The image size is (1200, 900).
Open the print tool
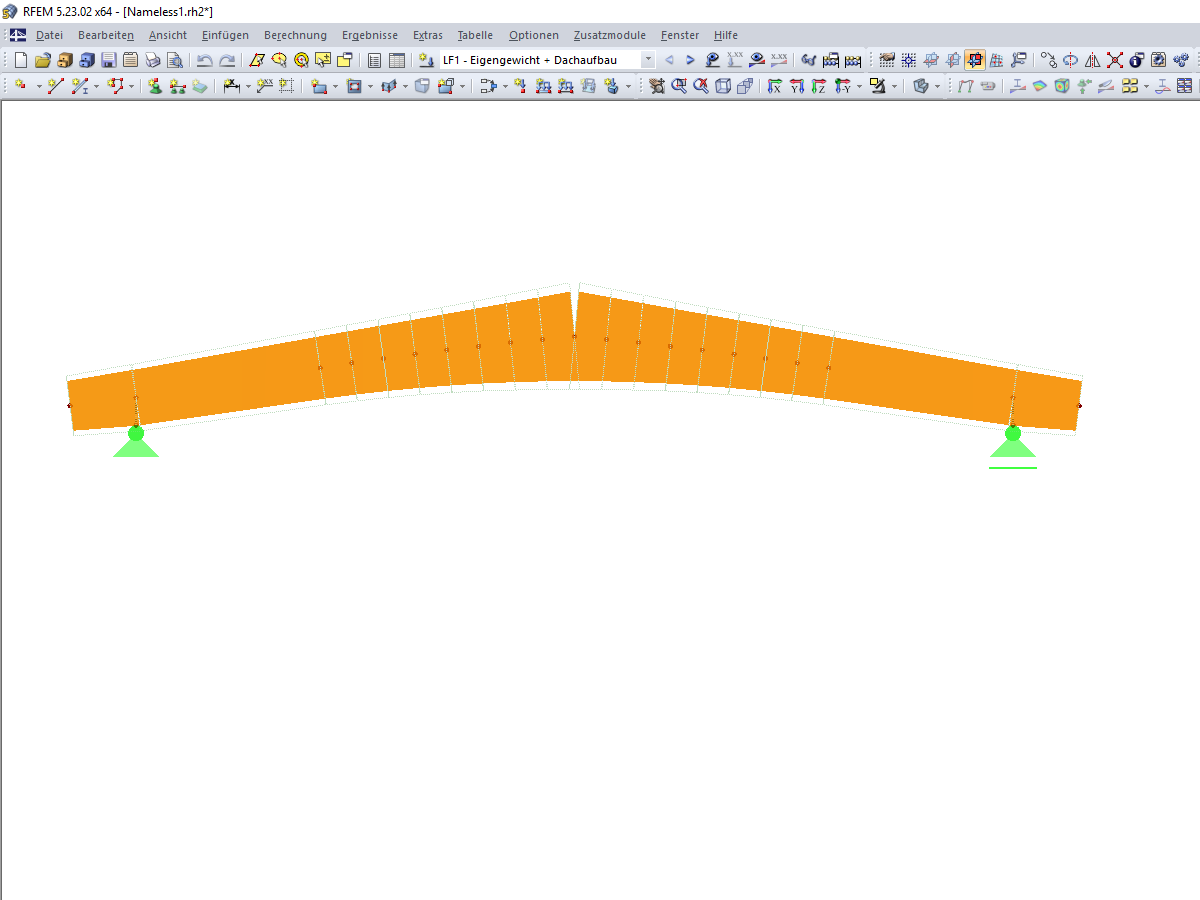point(152,60)
